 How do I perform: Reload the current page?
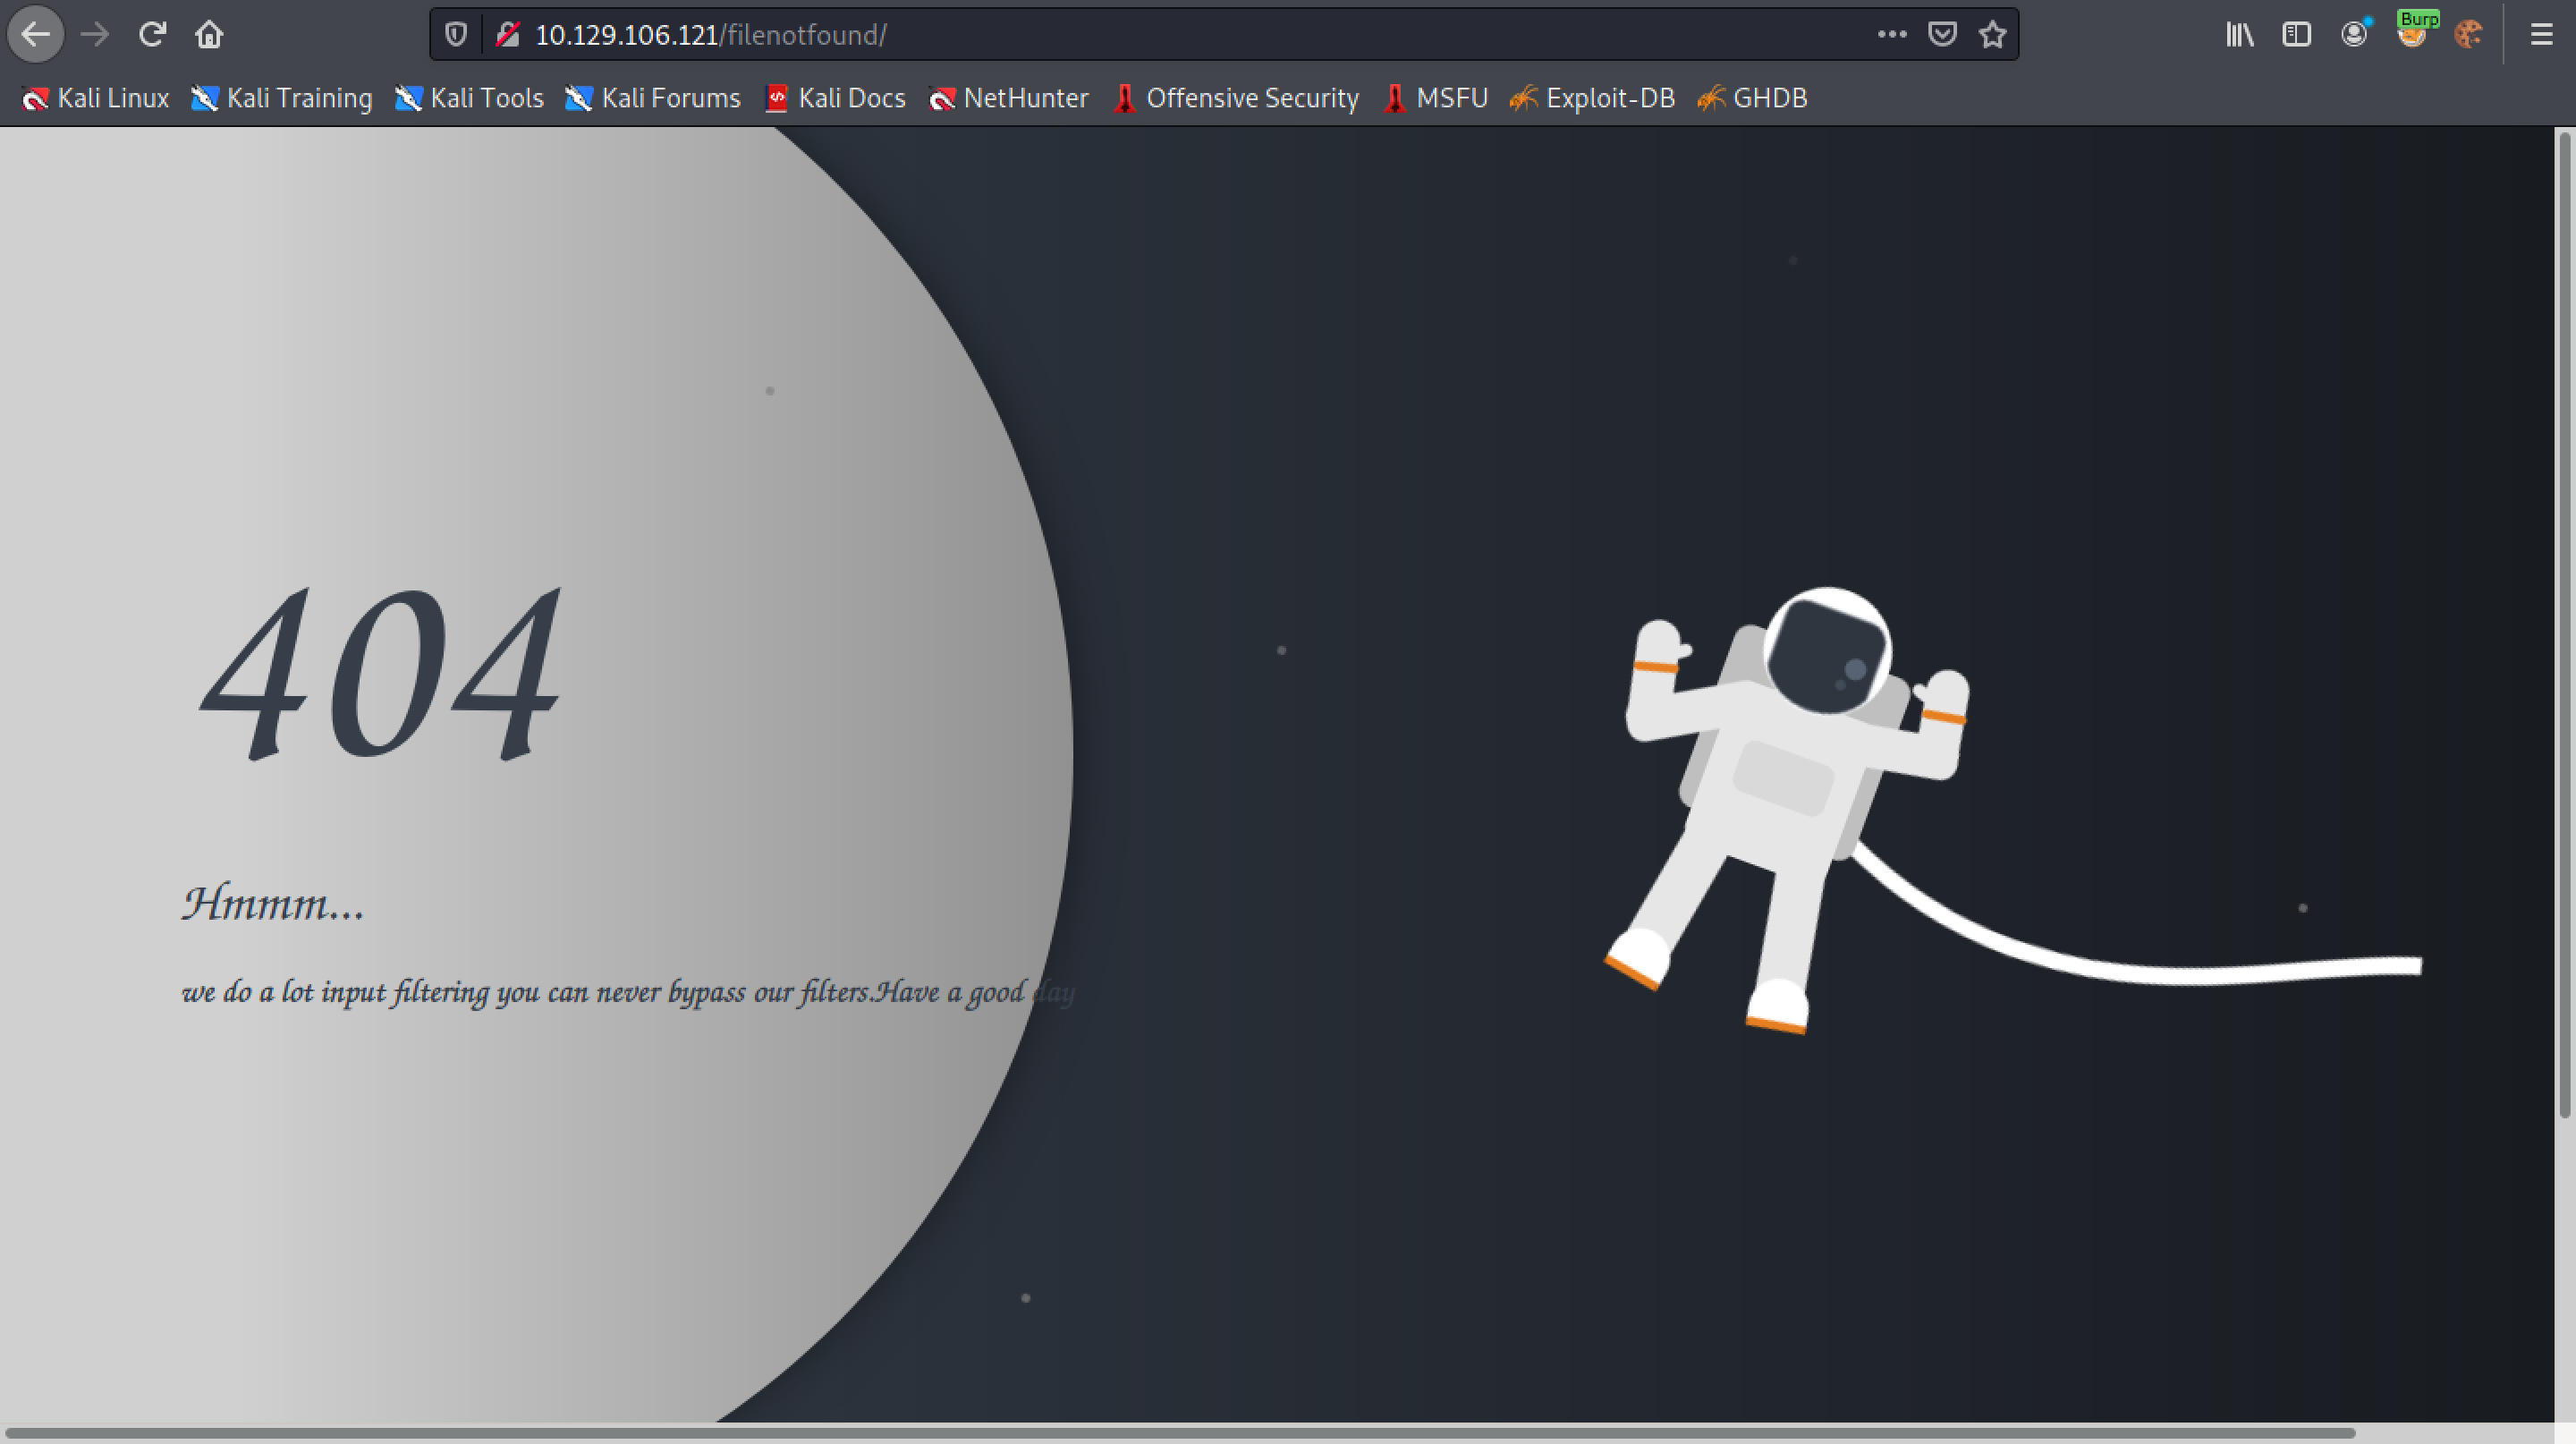[x=152, y=35]
